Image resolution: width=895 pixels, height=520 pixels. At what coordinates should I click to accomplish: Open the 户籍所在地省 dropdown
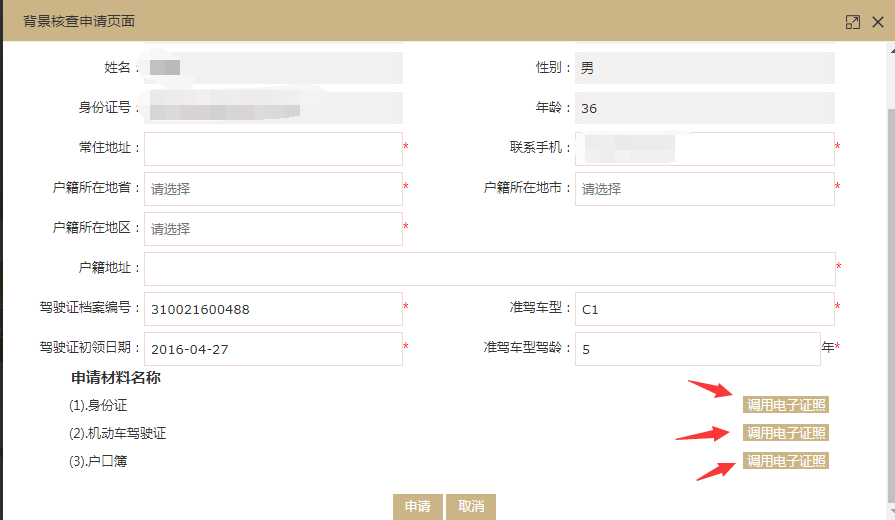pyautogui.click(x=273, y=189)
